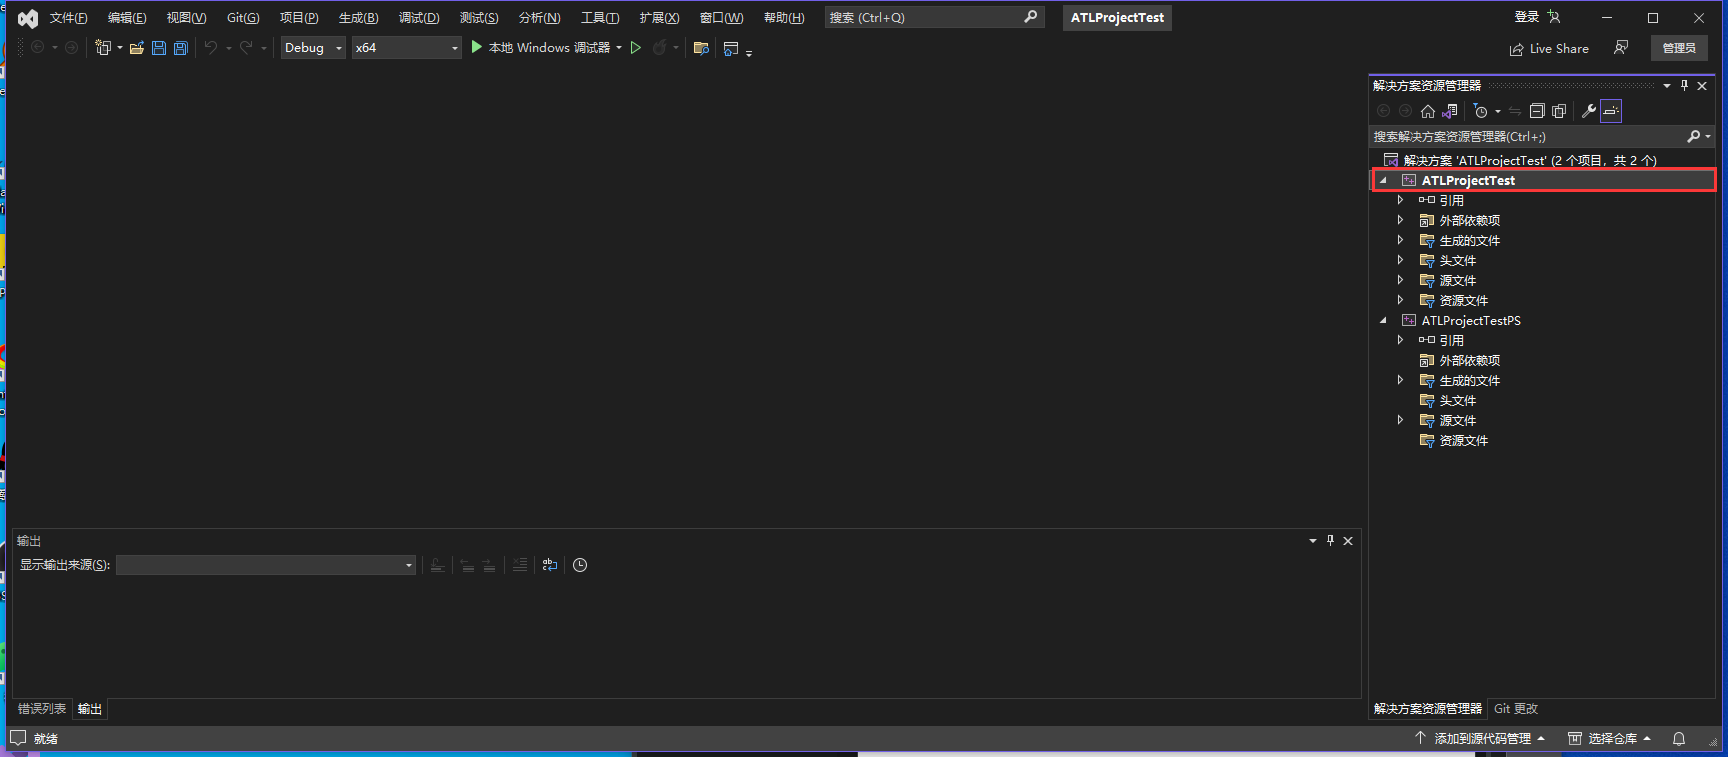This screenshot has width=1728, height=757.
Task: Close the Output panel
Action: click(1348, 541)
